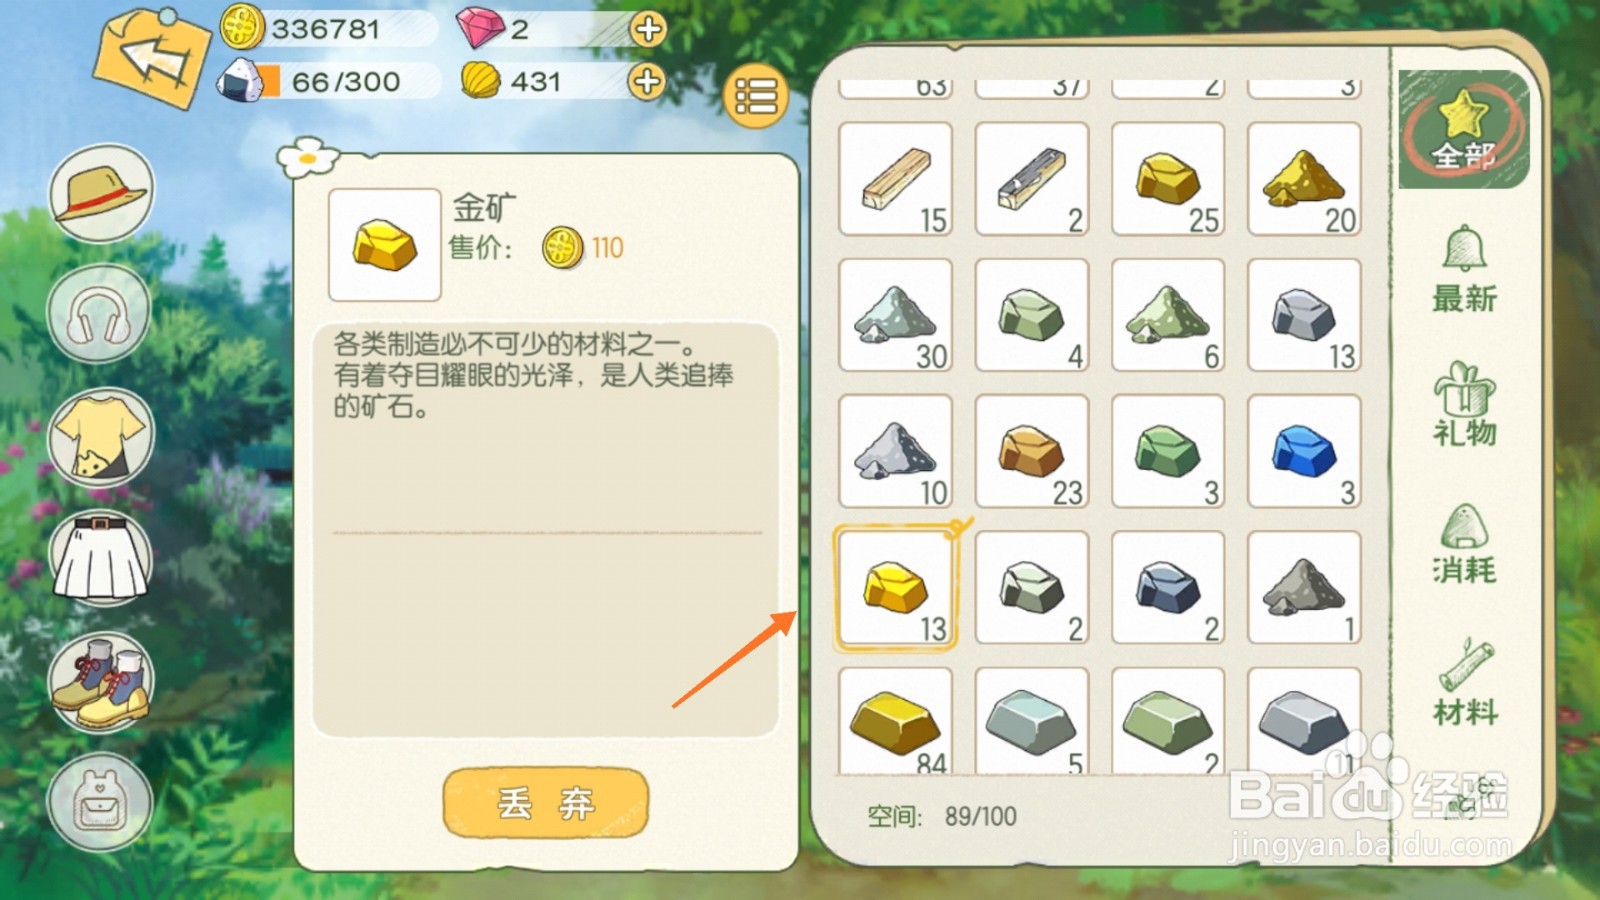
Task: Open the straw hat equipment slot
Action: tap(101, 193)
